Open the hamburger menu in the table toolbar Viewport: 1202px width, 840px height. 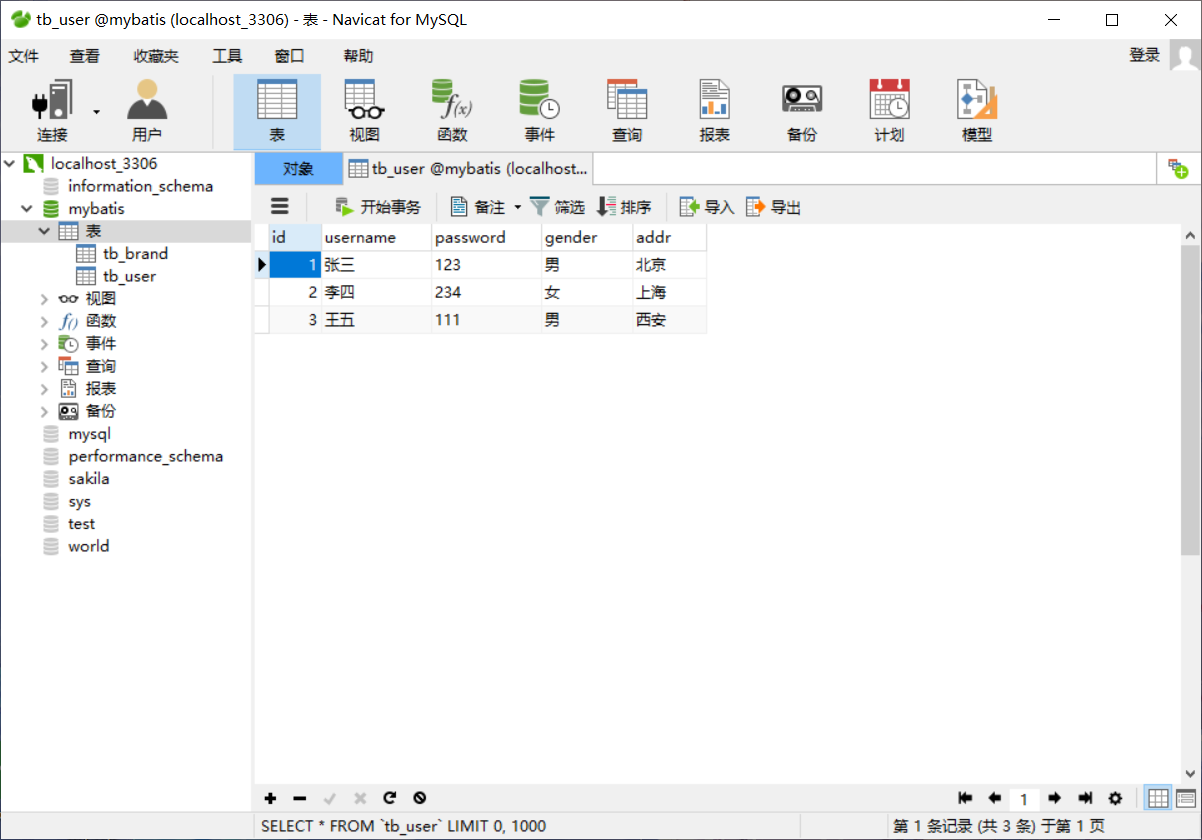[280, 207]
